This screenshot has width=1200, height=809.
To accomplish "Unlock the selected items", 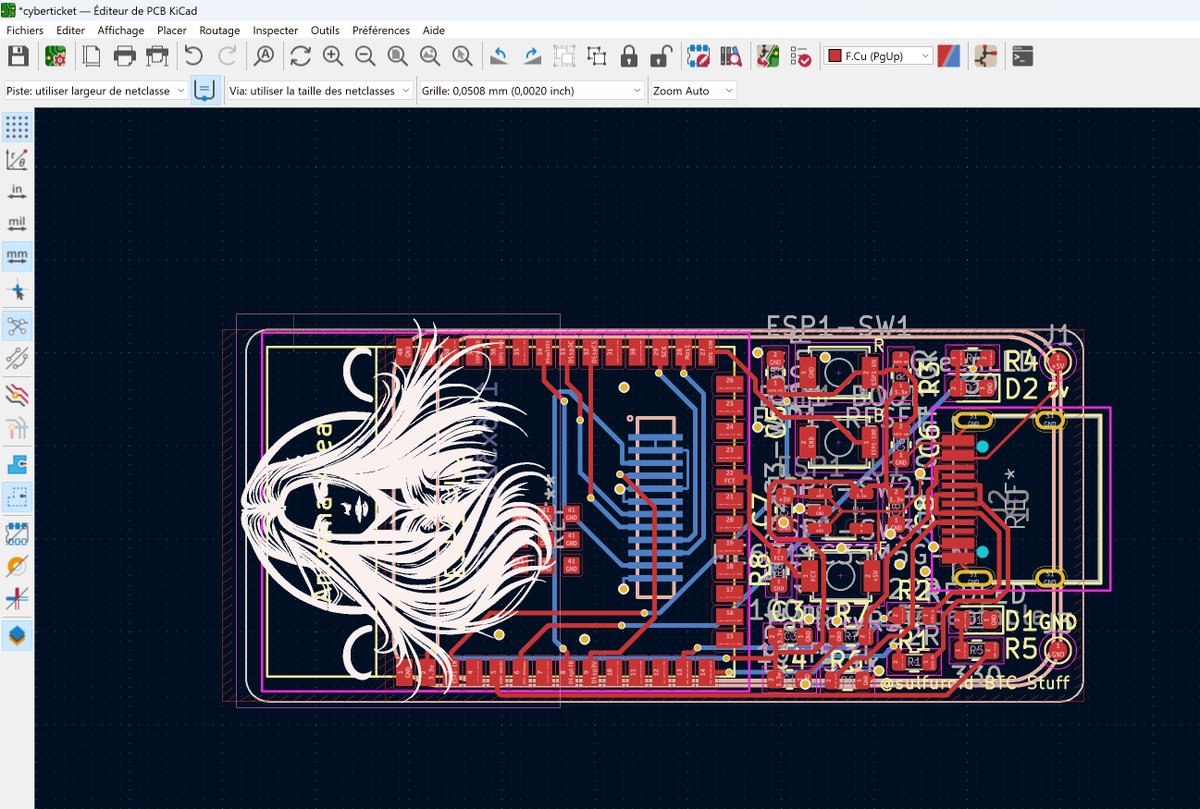I will click(x=660, y=56).
